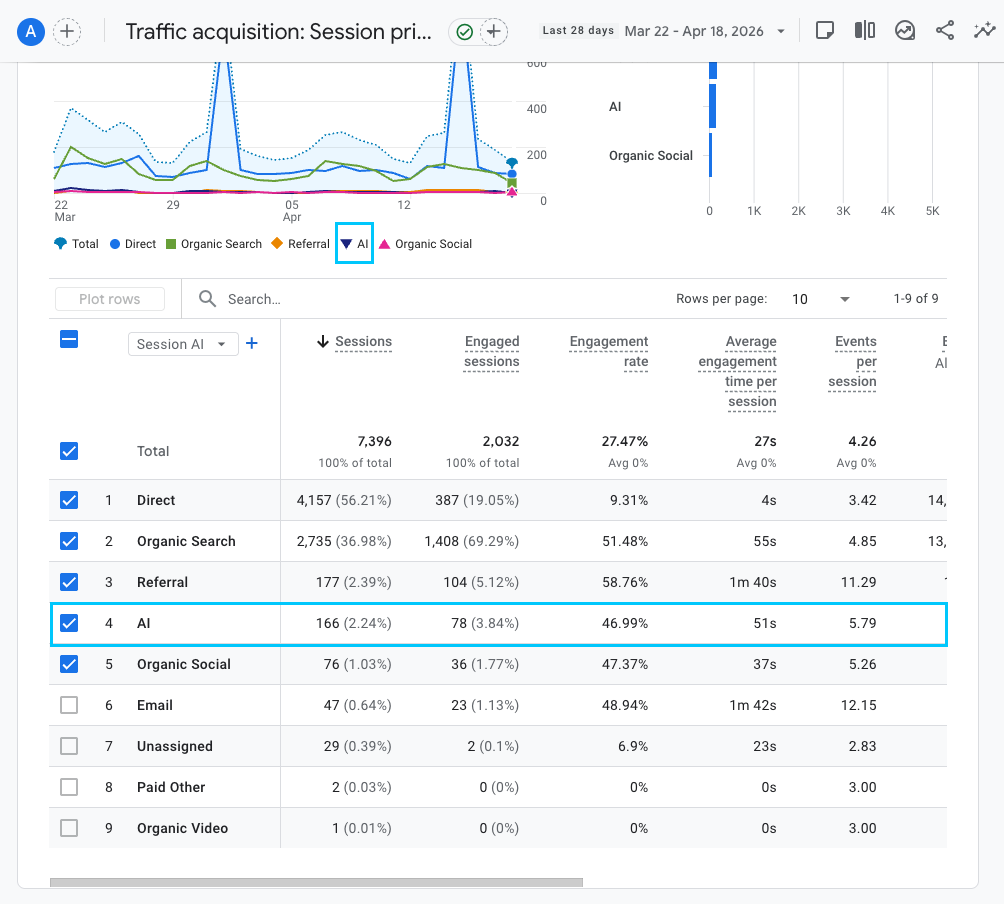Uncheck the Direct row checkbox
Image resolution: width=1004 pixels, height=904 pixels.
(69, 500)
